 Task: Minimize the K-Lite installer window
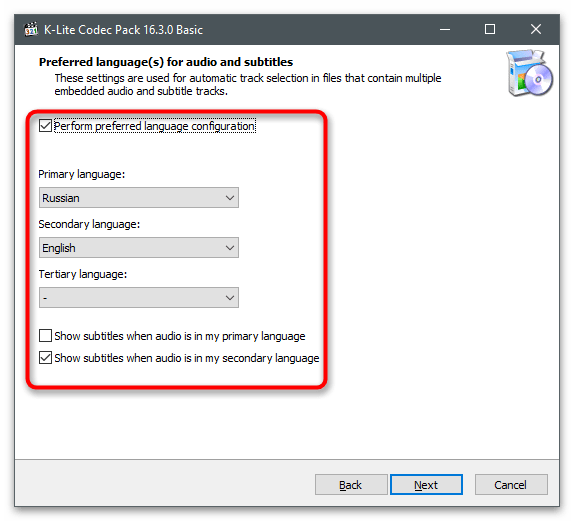click(x=445, y=29)
